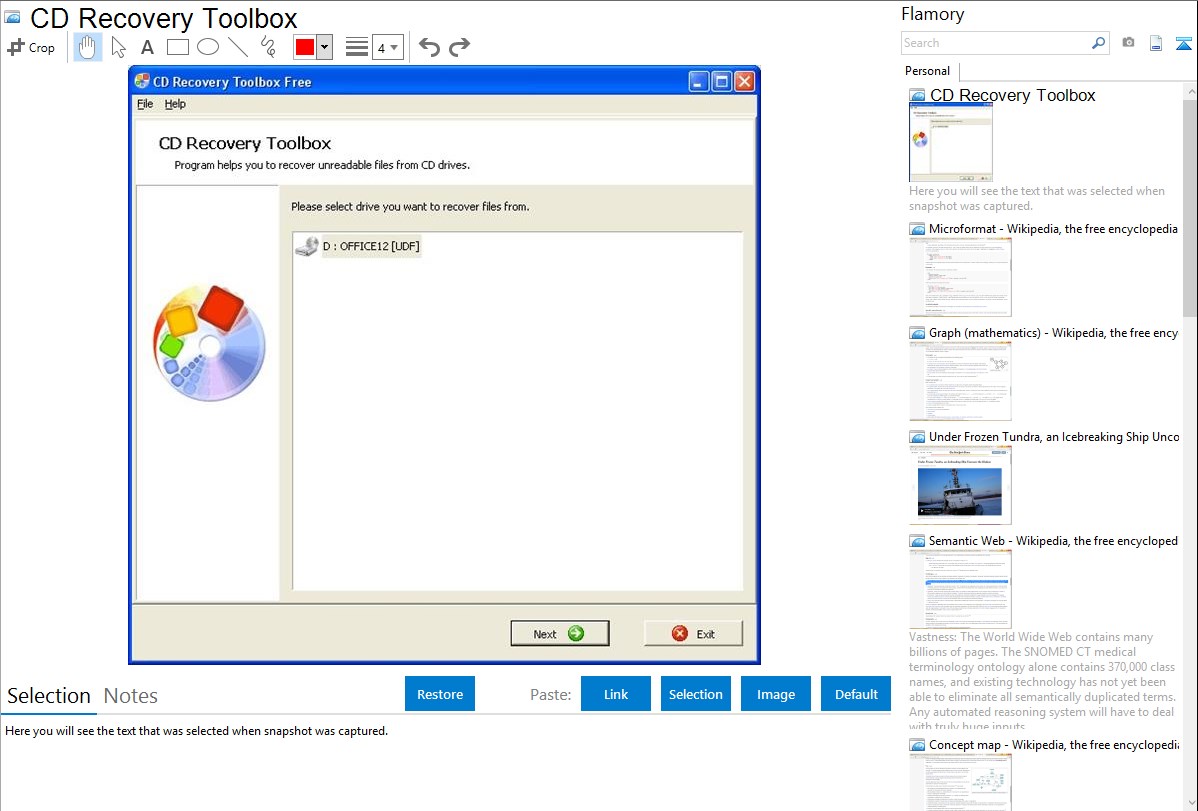1198x811 pixels.
Task: Open the Notes tab
Action: 131,696
